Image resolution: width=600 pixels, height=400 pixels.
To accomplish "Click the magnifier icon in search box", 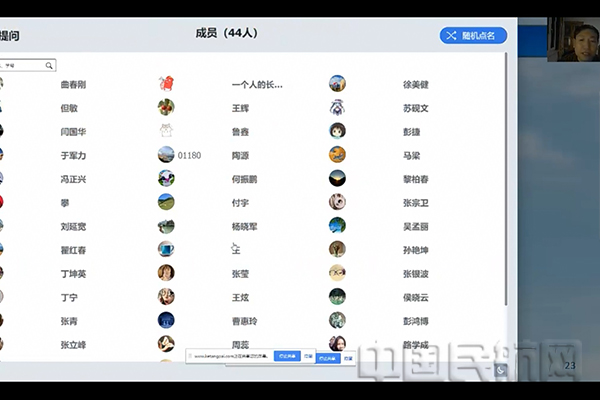I will coord(49,65).
